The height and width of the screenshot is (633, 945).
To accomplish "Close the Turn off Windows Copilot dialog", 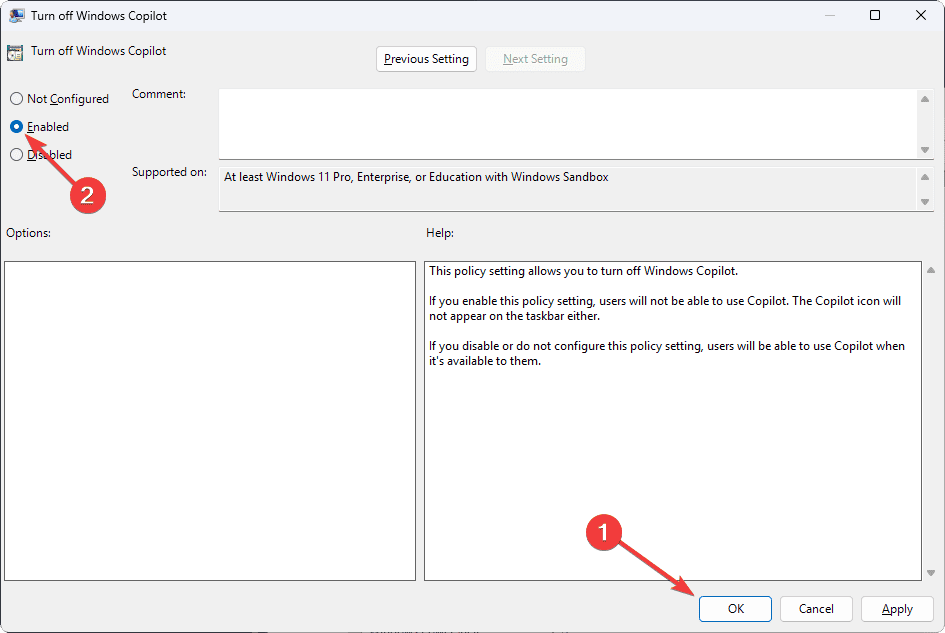I will click(x=921, y=16).
